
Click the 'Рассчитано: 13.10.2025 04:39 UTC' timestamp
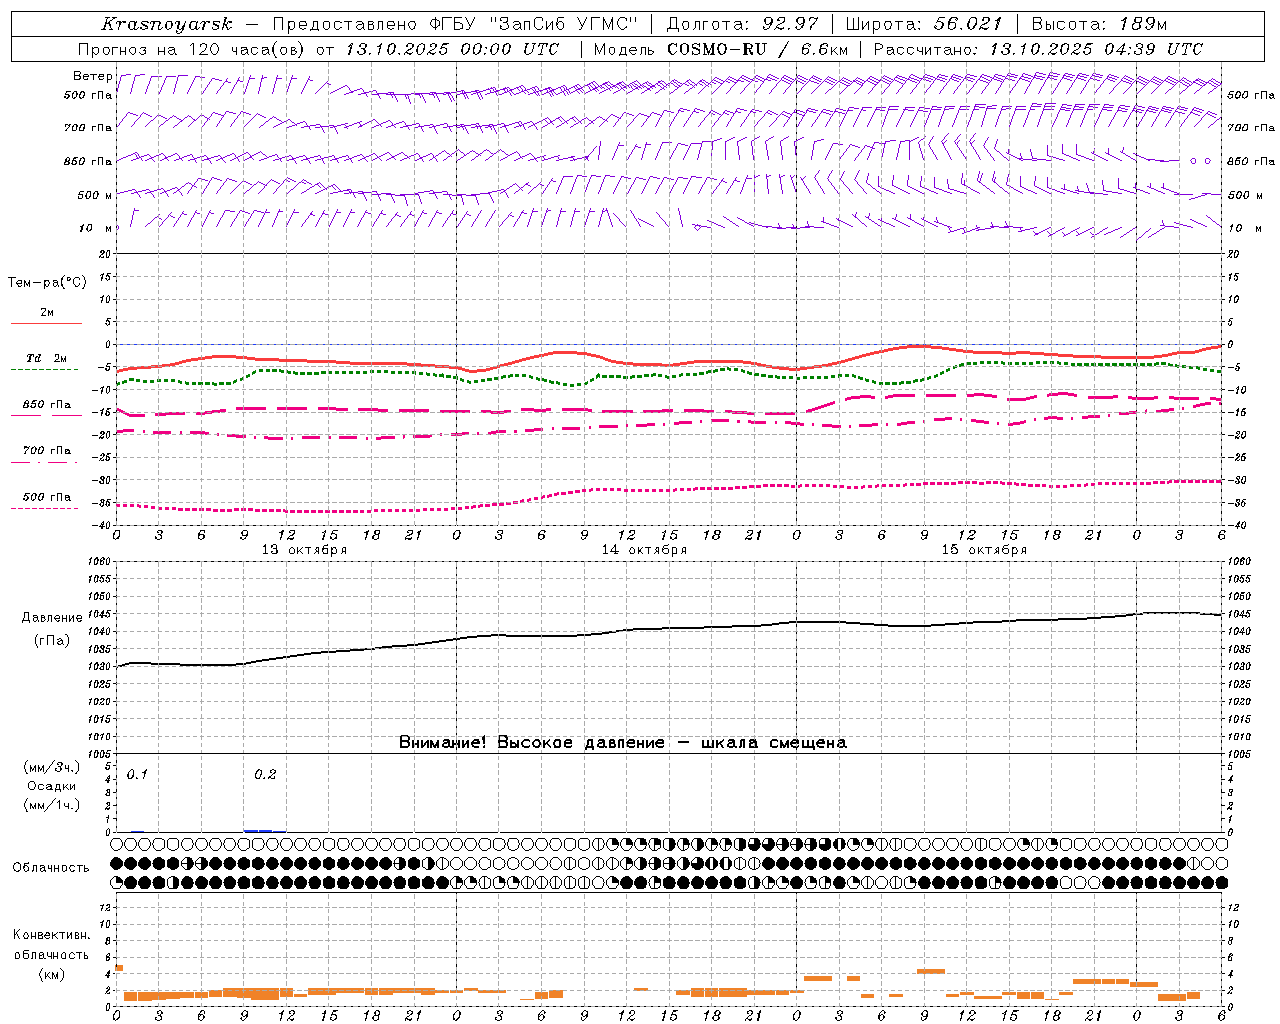[1038, 49]
